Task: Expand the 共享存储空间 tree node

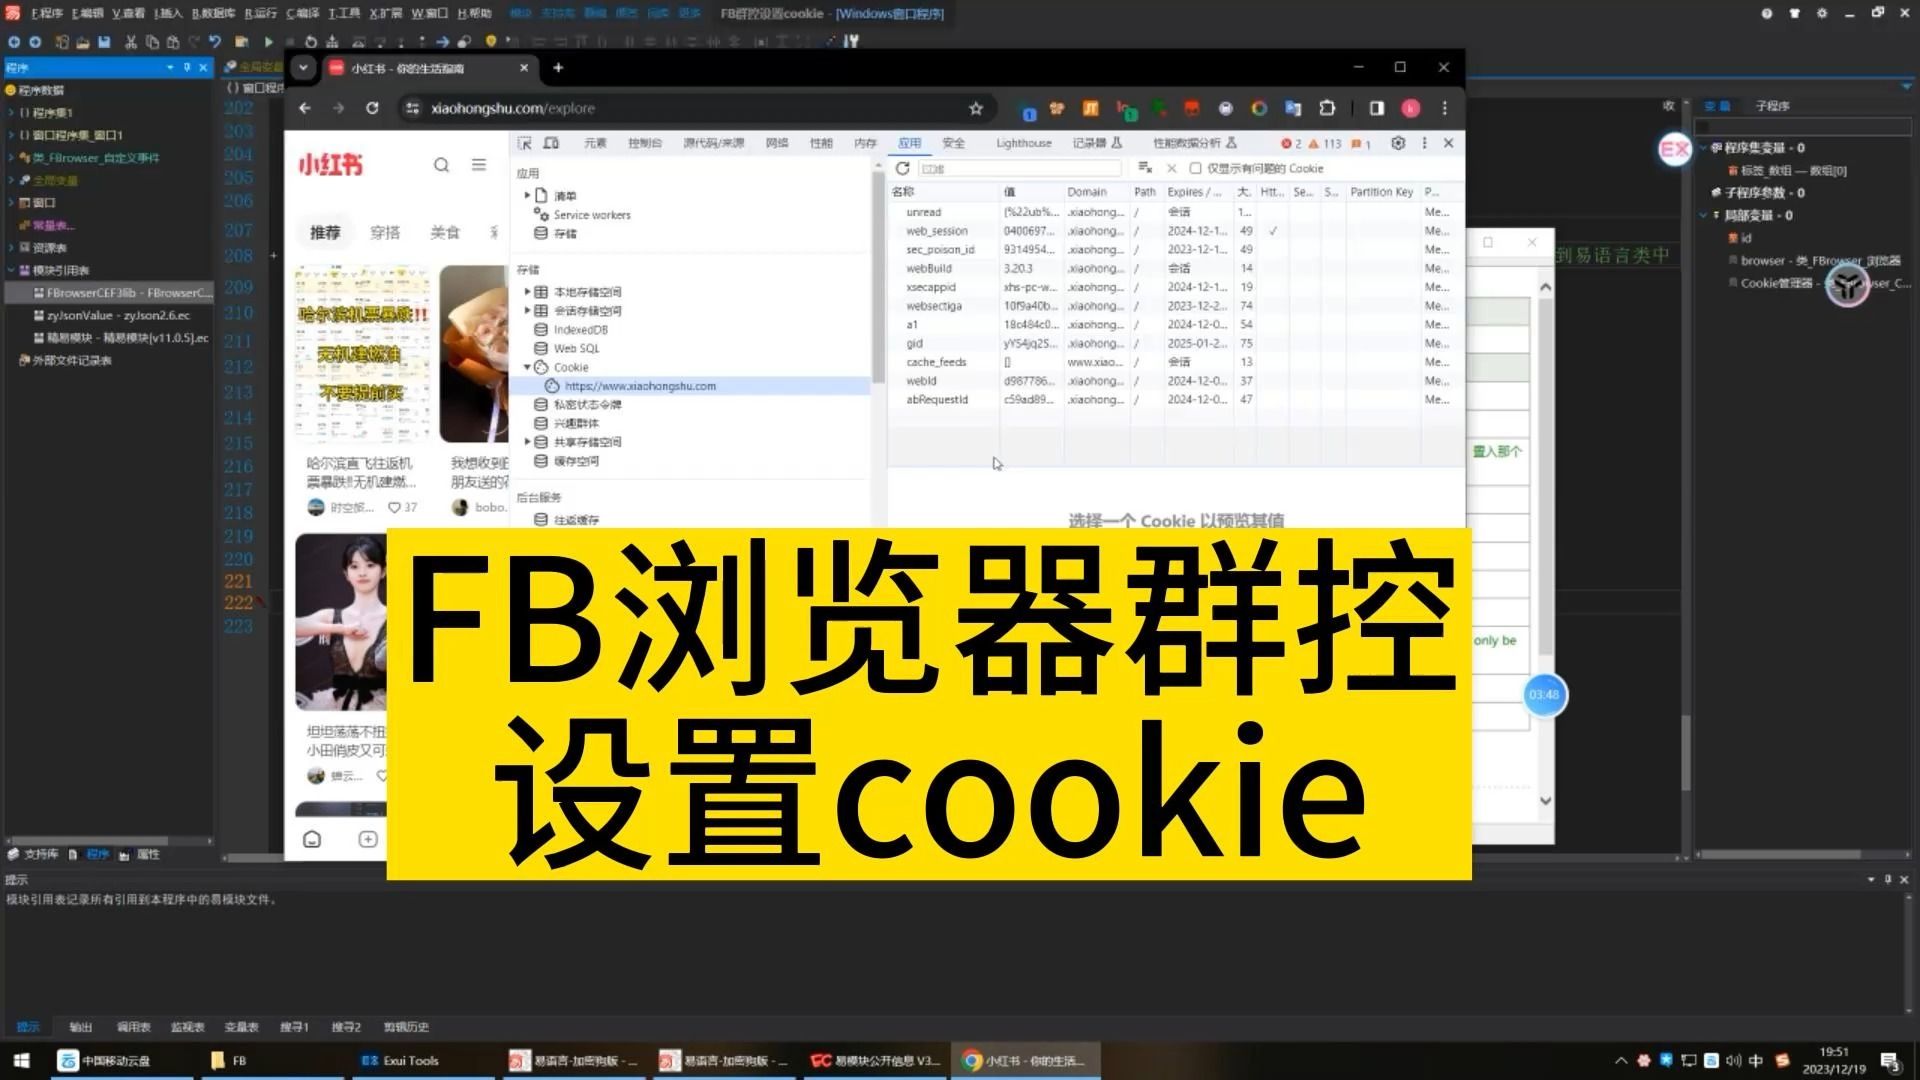Action: 529,442
